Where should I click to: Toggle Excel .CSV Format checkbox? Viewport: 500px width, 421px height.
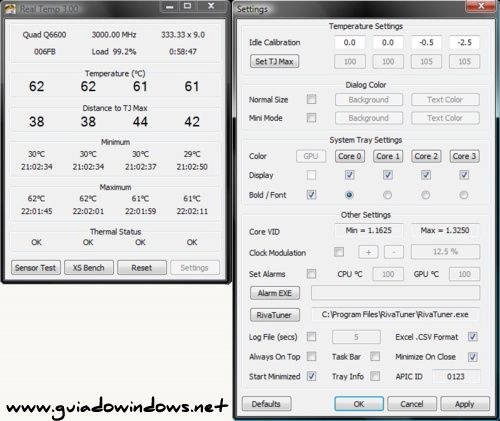[472, 337]
